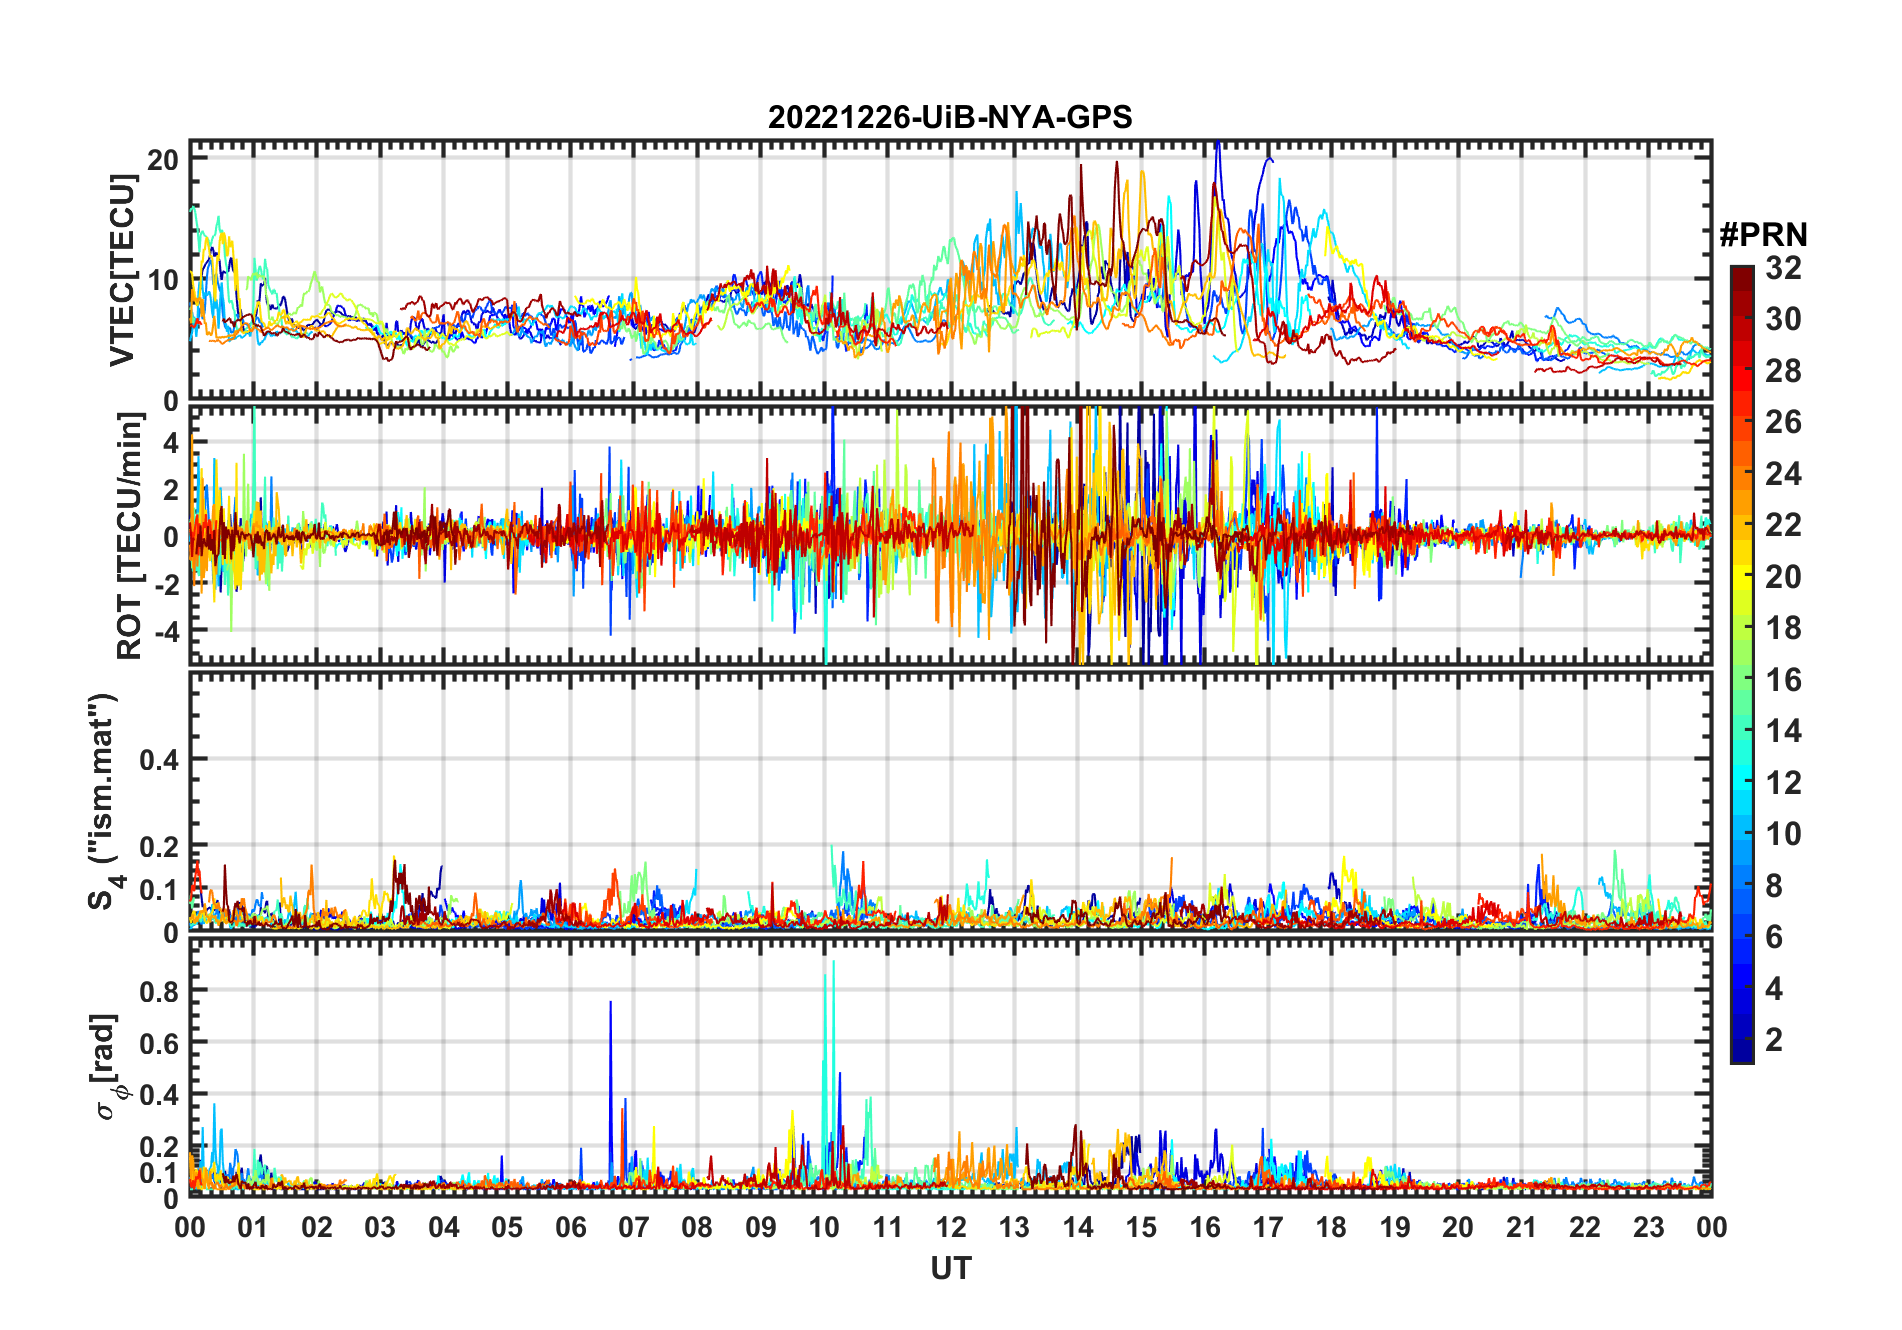Click hour 03 on the UT axis
This screenshot has width=1902, height=1330.
click(380, 1227)
